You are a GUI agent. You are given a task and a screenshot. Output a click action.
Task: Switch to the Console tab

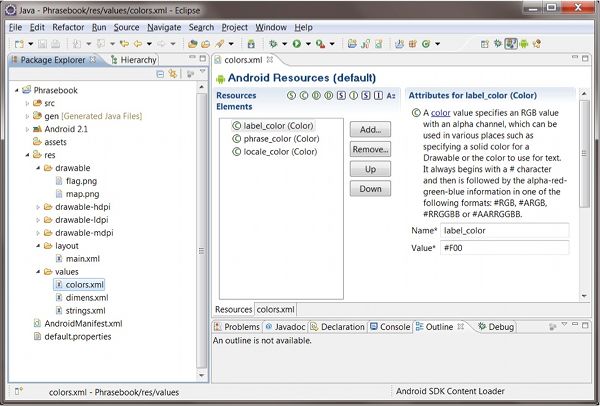pos(390,327)
